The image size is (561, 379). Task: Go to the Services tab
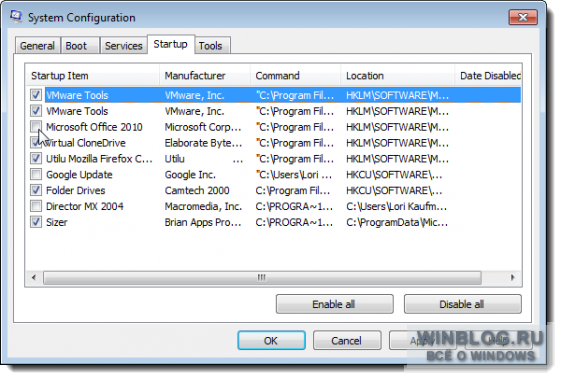pos(123,46)
